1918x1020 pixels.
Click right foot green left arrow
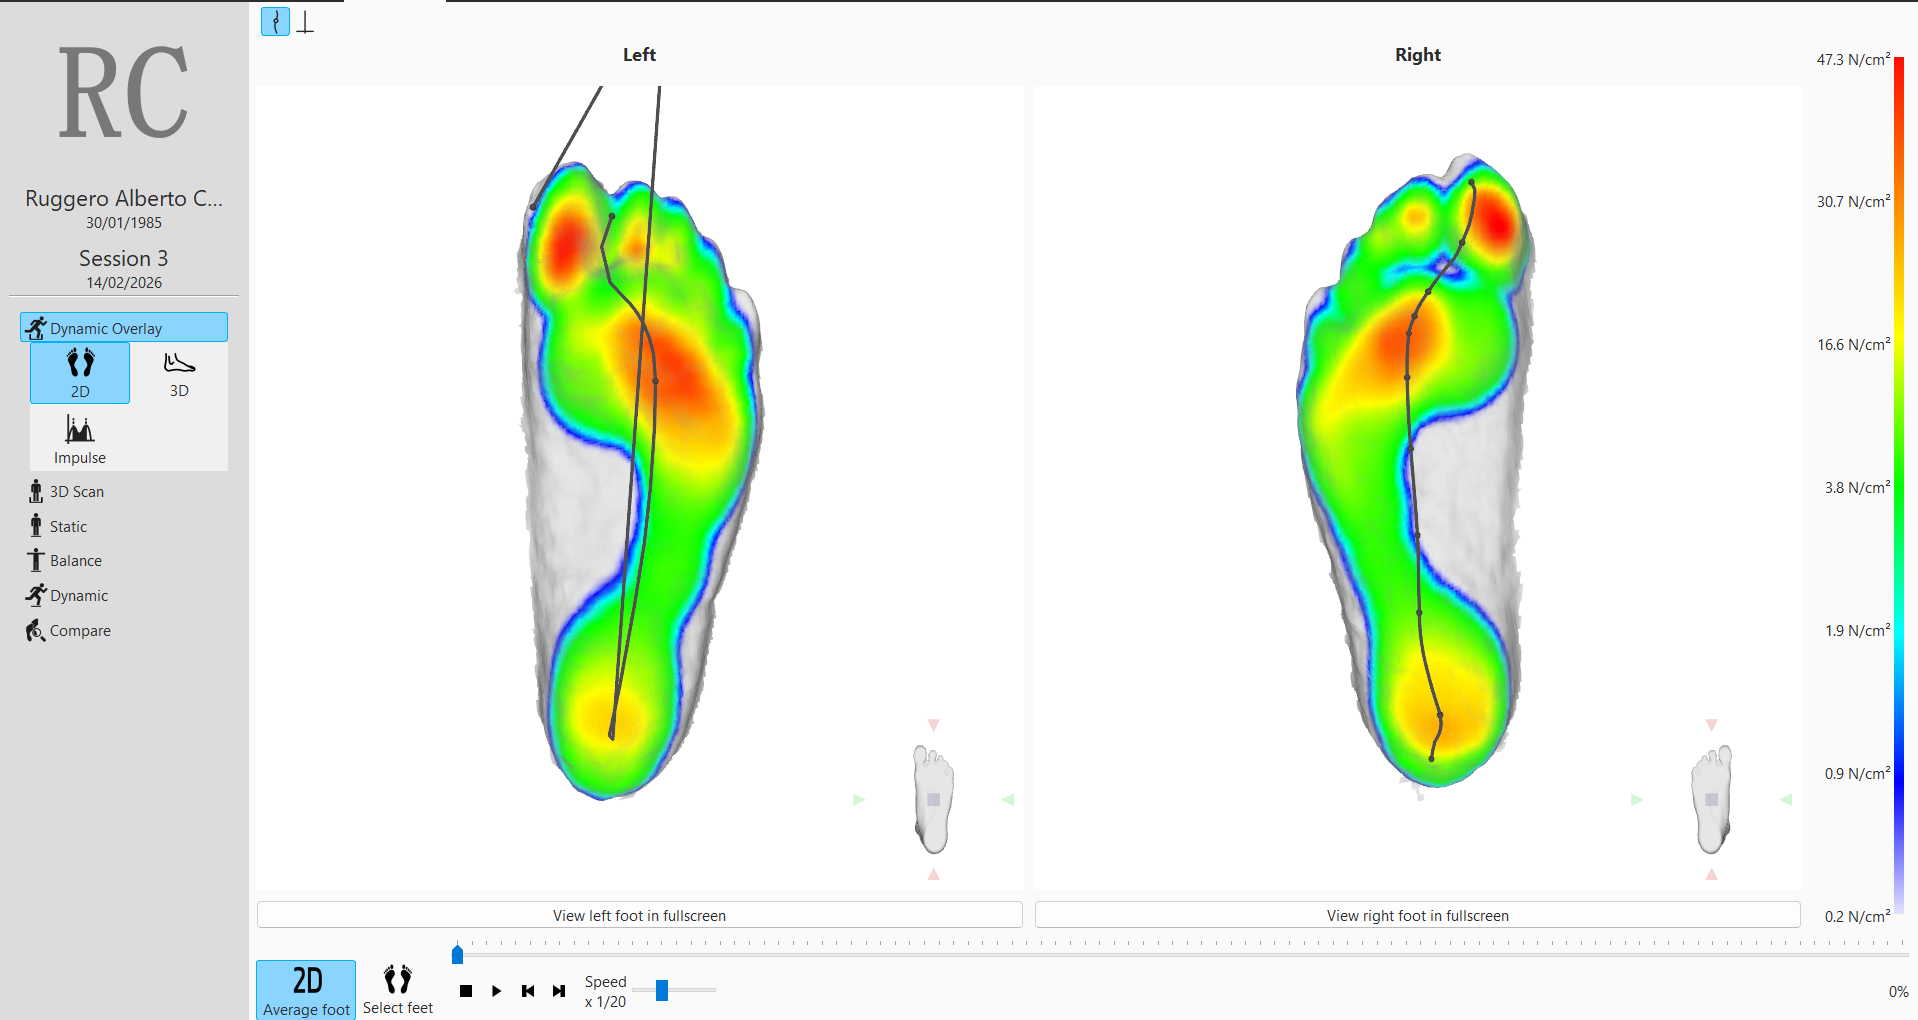point(1636,799)
